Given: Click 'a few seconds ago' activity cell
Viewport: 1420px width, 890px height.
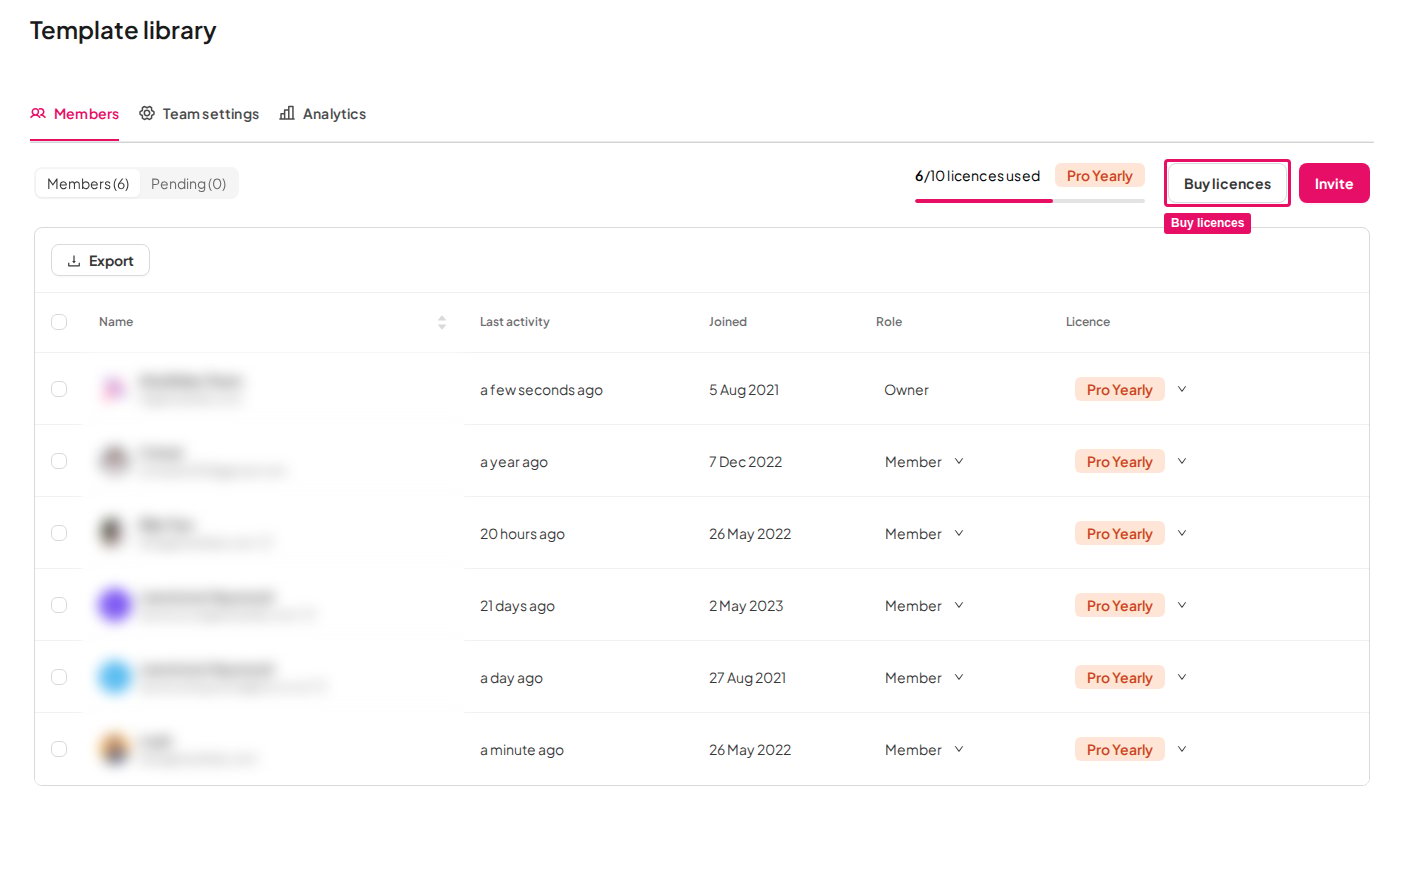Looking at the screenshot, I should click(x=541, y=390).
